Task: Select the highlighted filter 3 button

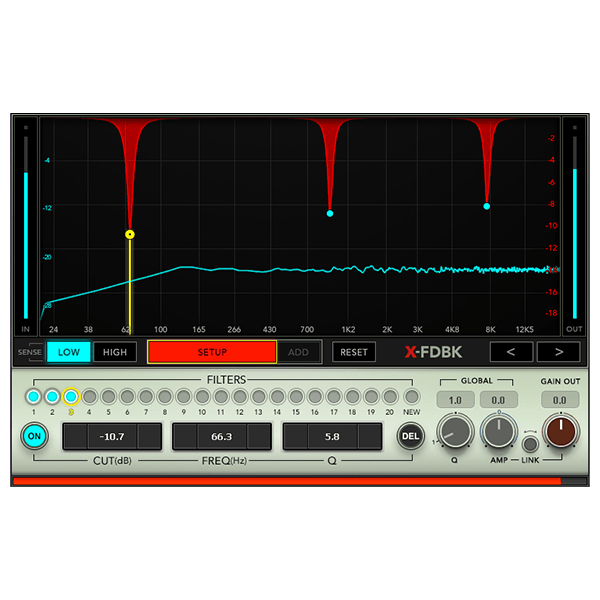Action: tap(71, 396)
